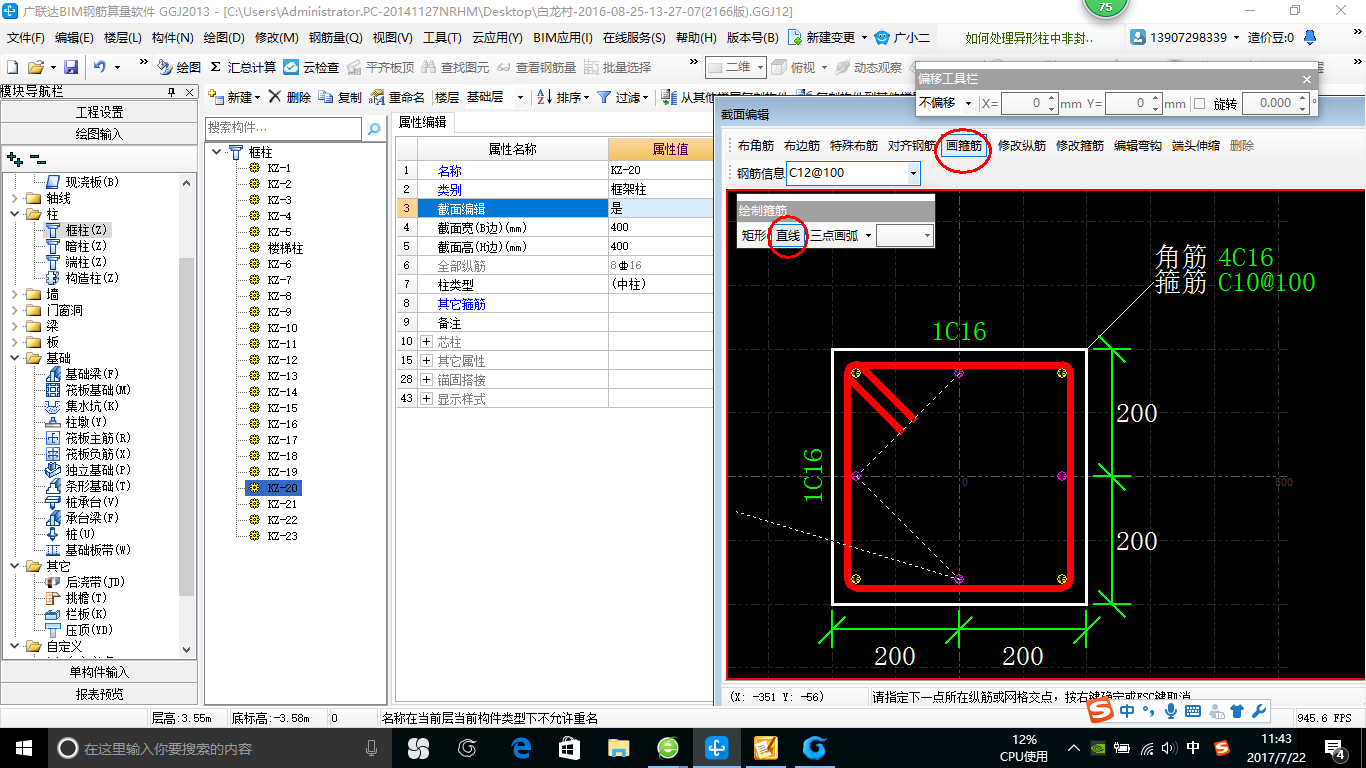1366x768 pixels.
Task: Click the 修改纵筋 button
Action: pos(1022,146)
